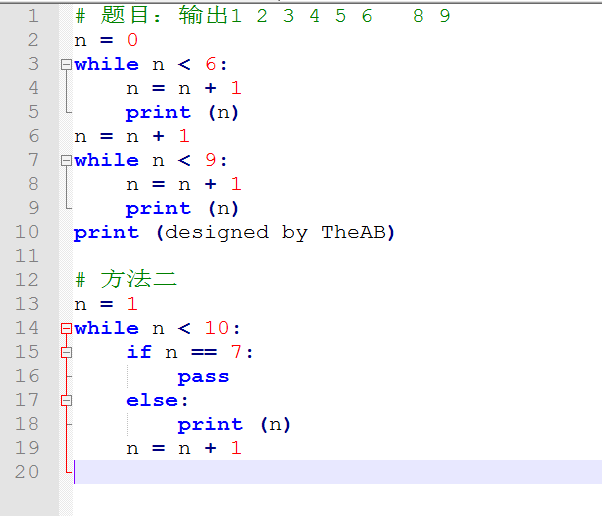Click line number 1 in the margin
This screenshot has height=516, width=602.
(33, 16)
